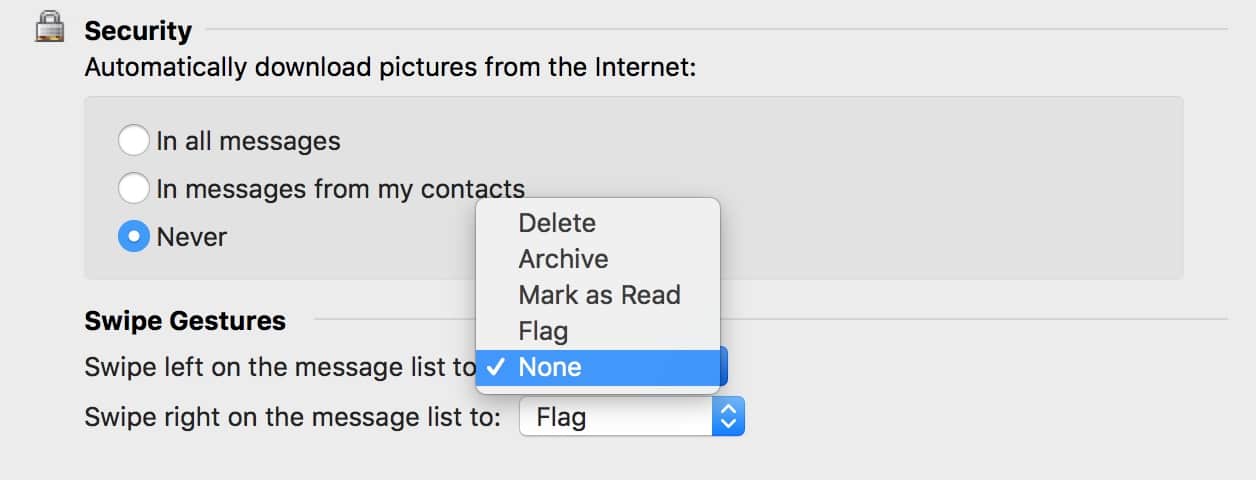Click the "In all messages" label text
This screenshot has height=480, width=1256.
tap(248, 141)
